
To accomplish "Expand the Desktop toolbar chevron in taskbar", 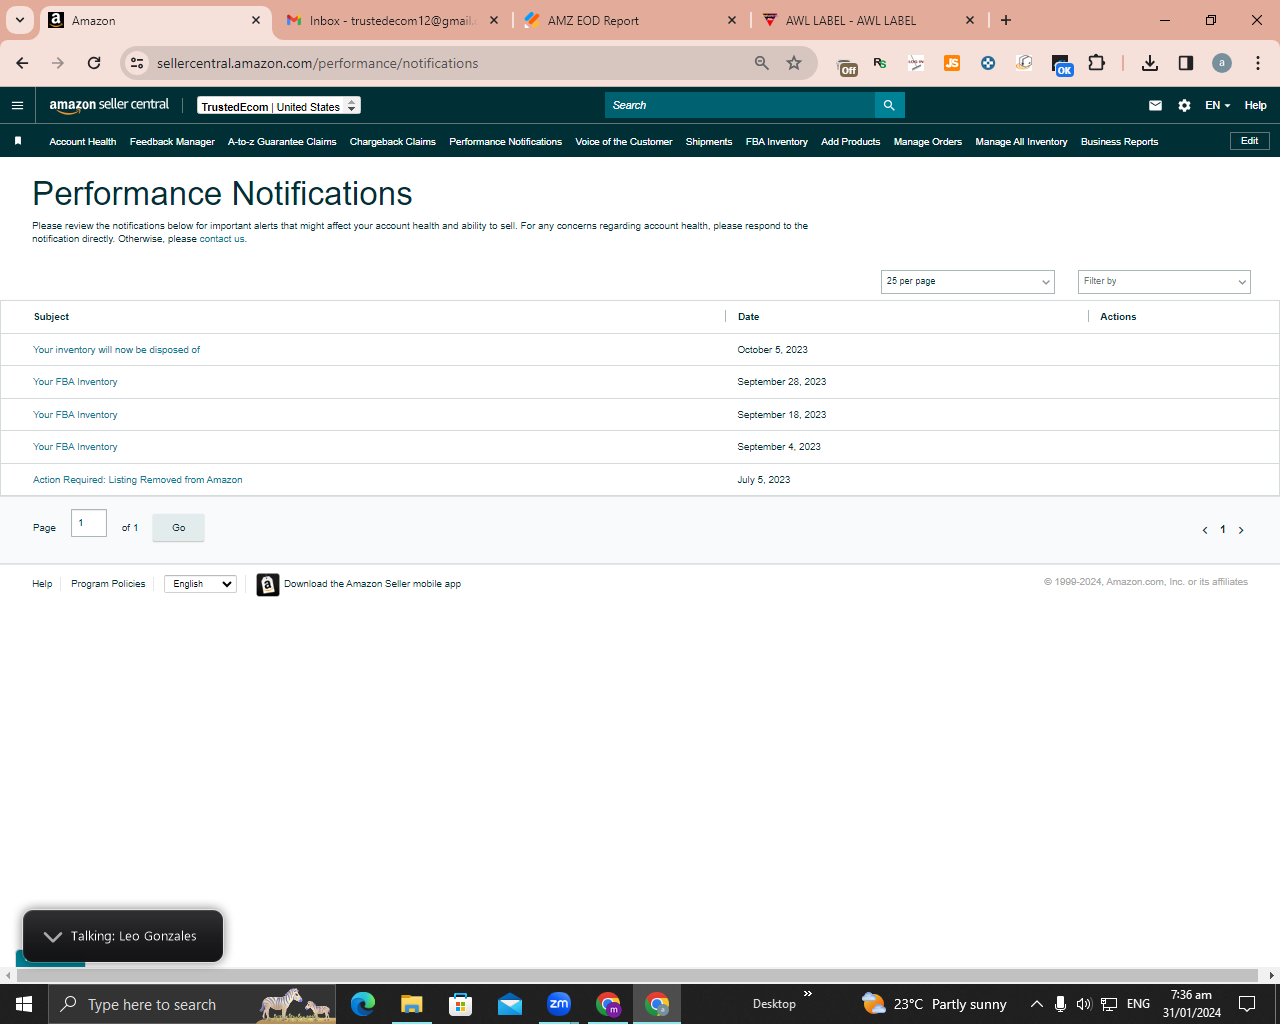I will click(808, 994).
